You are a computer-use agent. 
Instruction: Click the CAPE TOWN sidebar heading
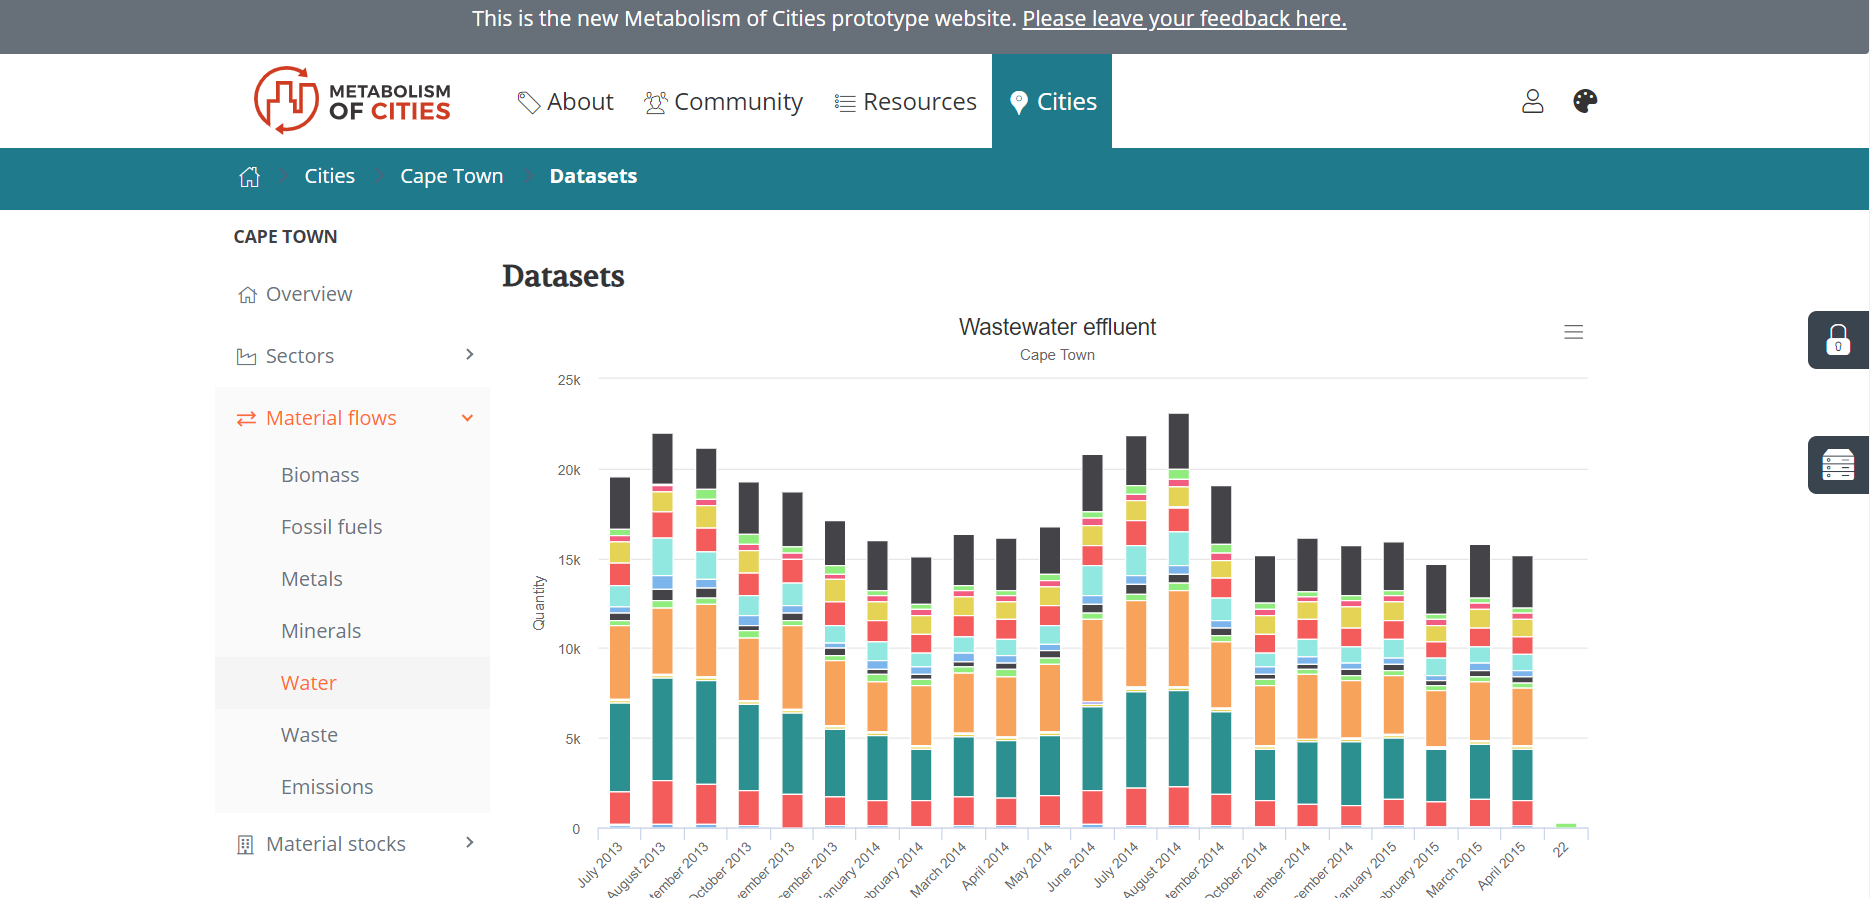[x=286, y=237]
